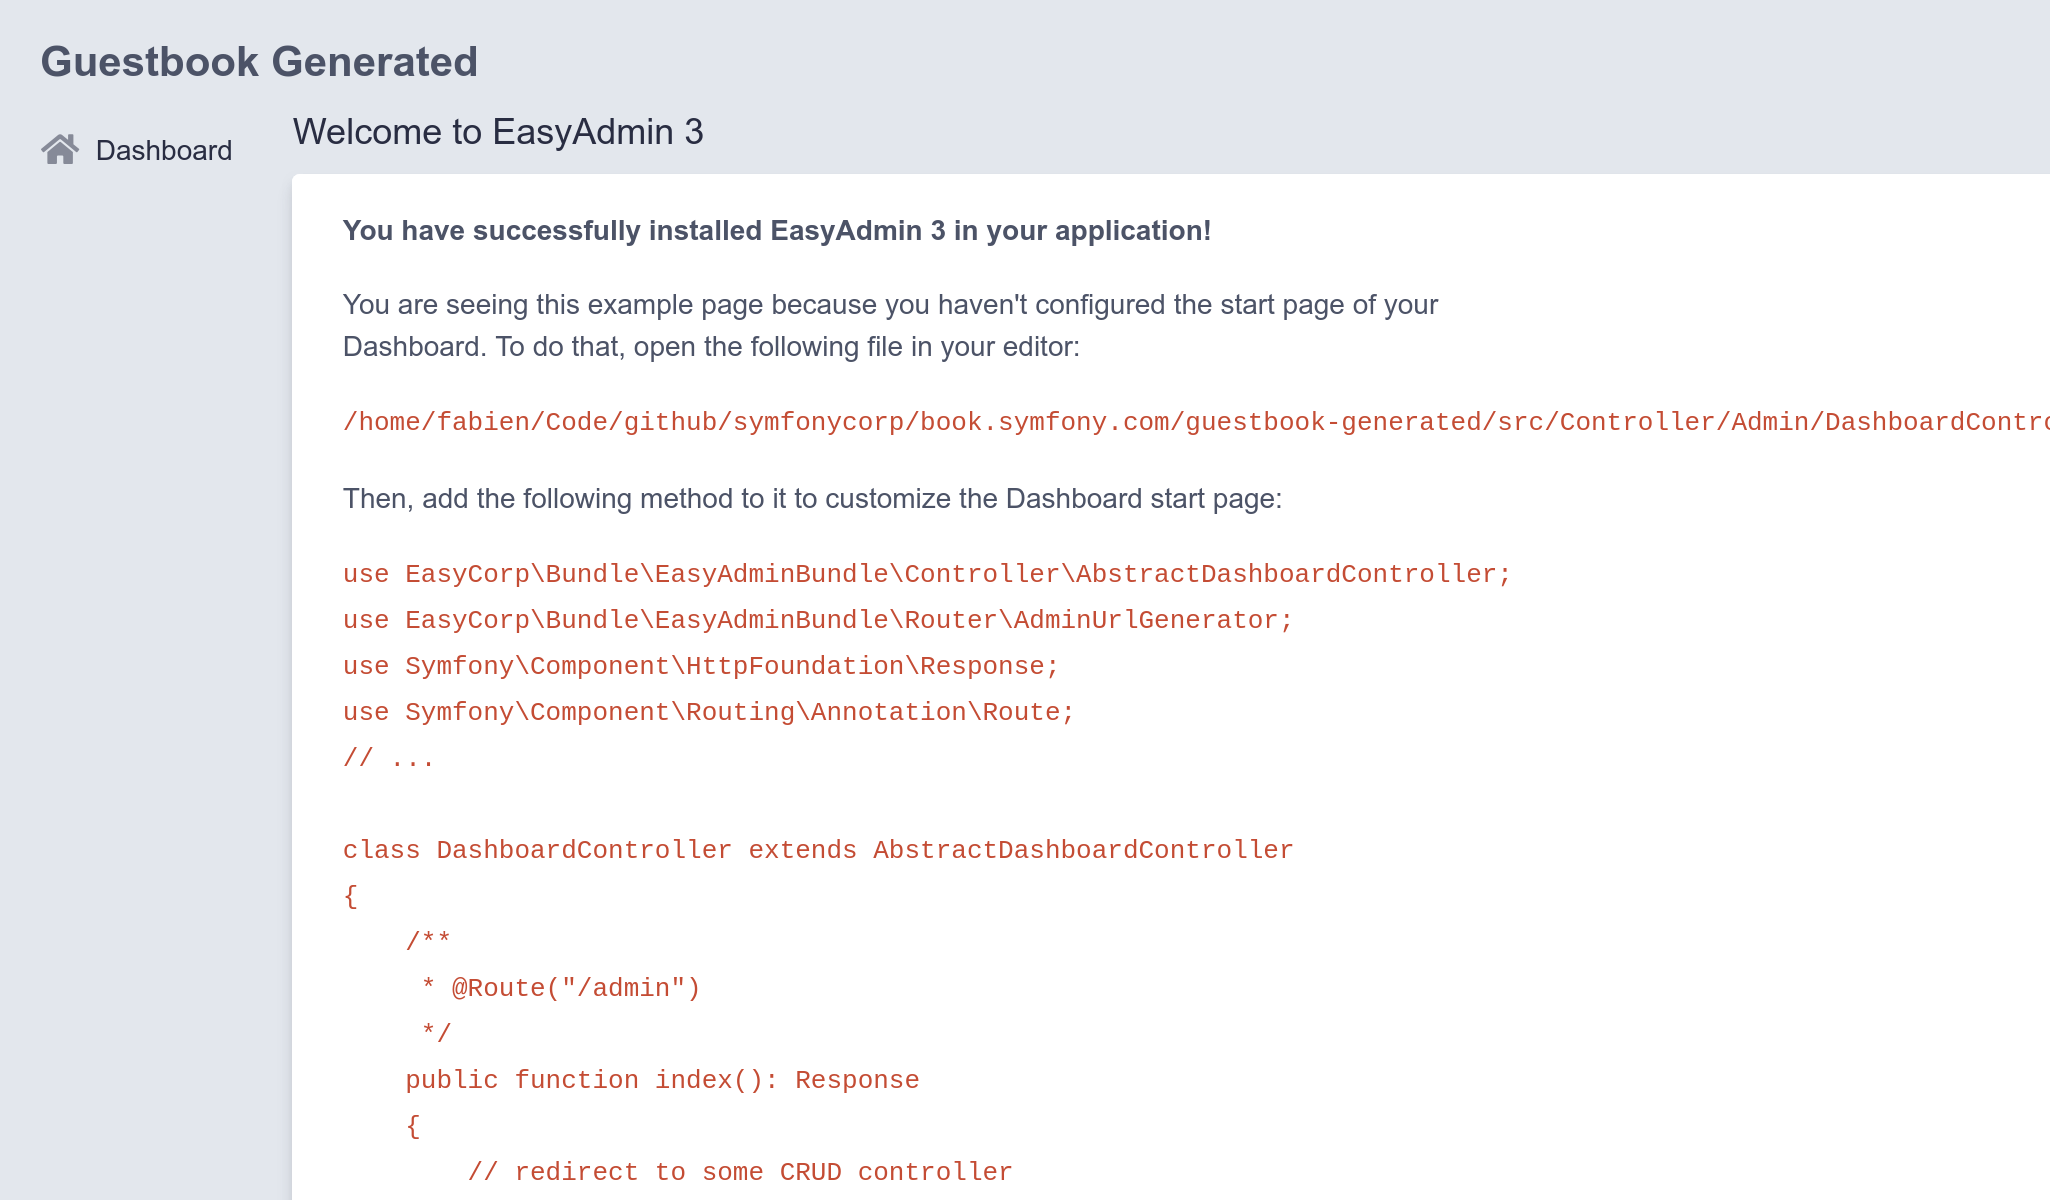Click the 'class DashboardController extends' code line
This screenshot has width=2050, height=1200.
(818, 850)
